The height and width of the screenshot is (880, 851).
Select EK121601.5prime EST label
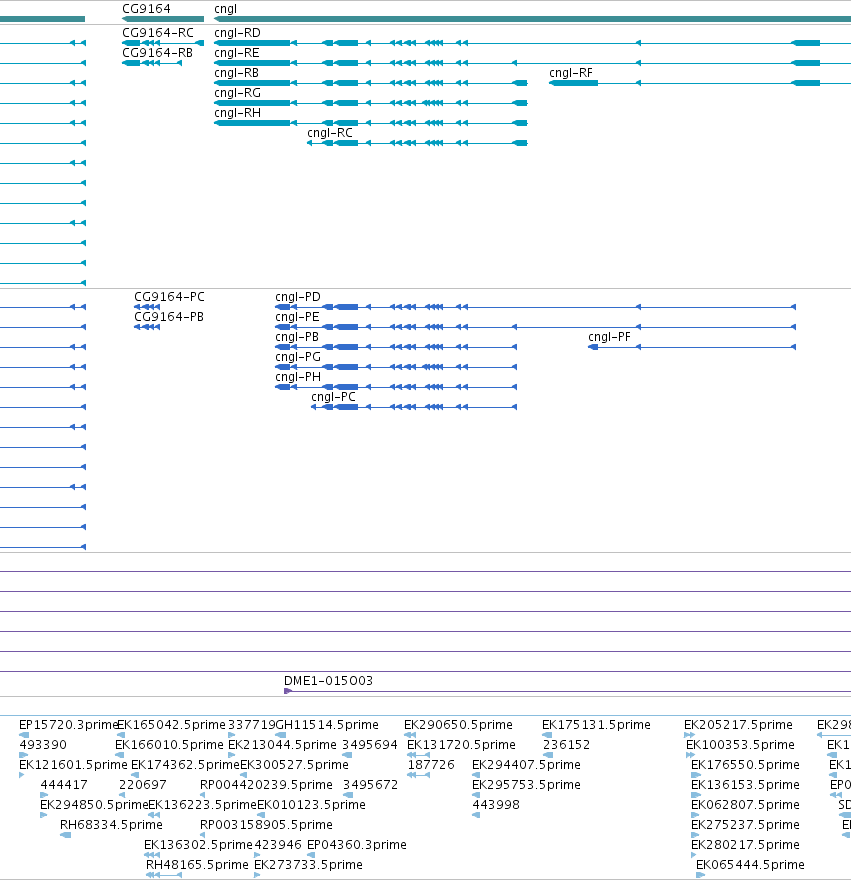pyautogui.click(x=73, y=765)
